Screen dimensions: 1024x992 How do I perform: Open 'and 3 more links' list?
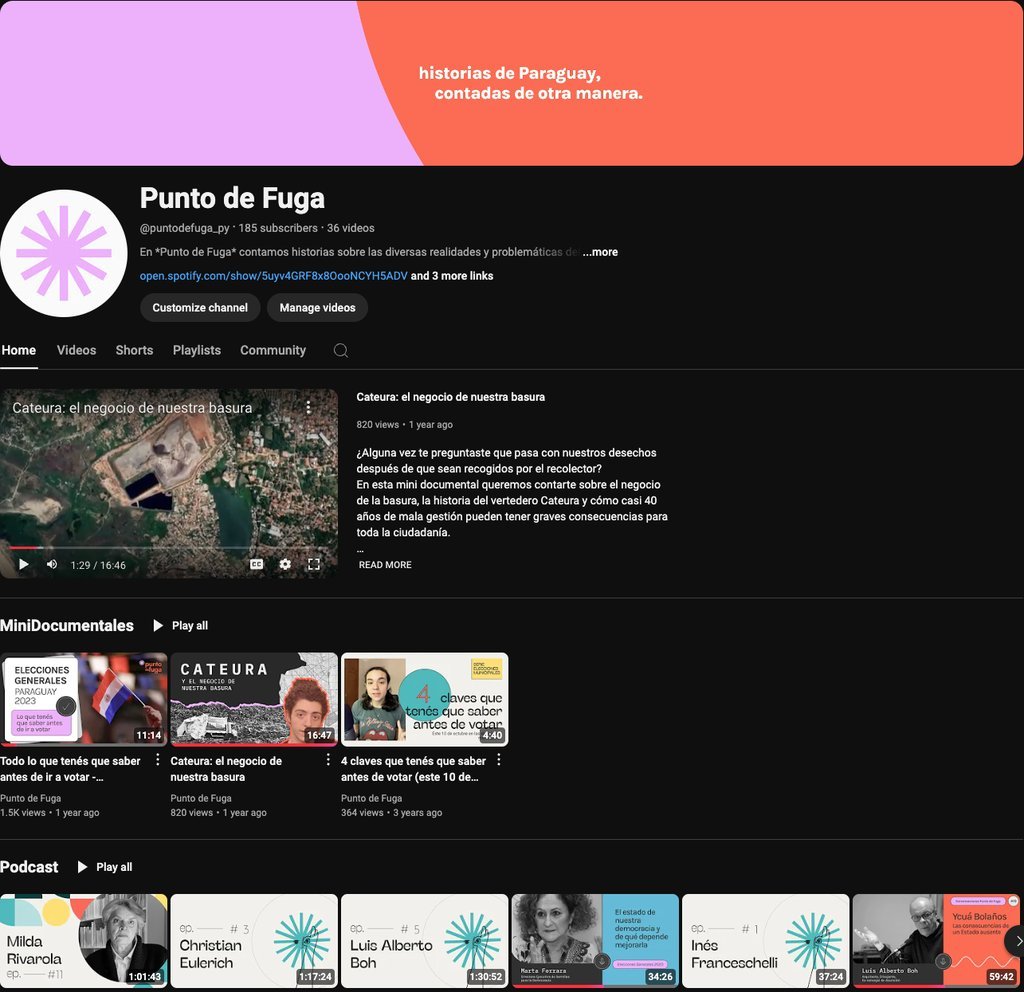452,276
